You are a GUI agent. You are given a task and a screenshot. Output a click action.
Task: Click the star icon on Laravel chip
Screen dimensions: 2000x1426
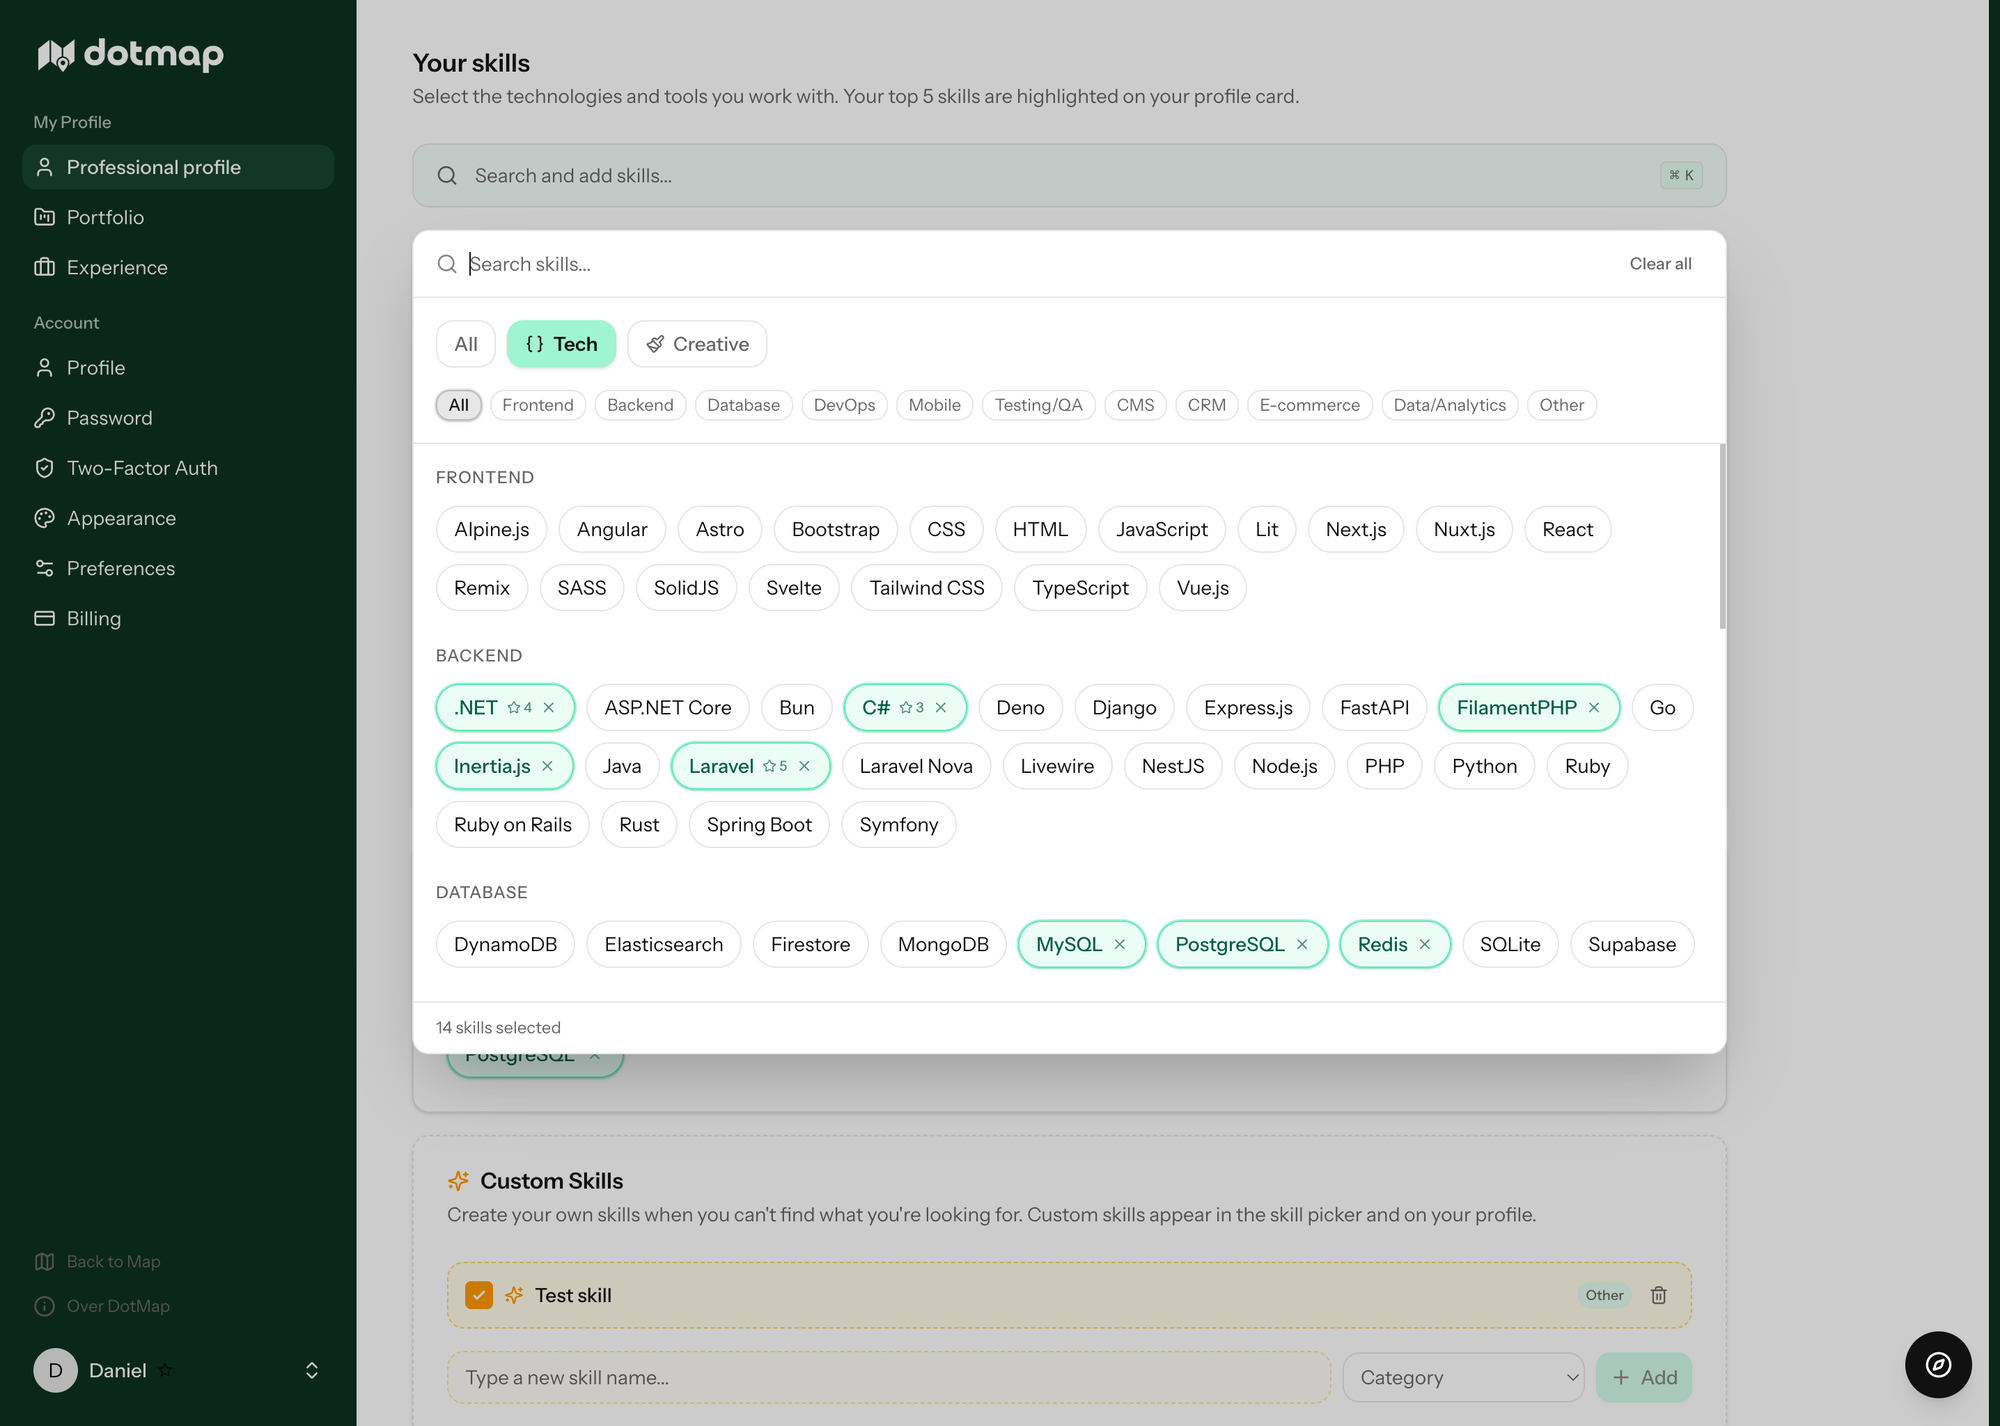(x=769, y=766)
